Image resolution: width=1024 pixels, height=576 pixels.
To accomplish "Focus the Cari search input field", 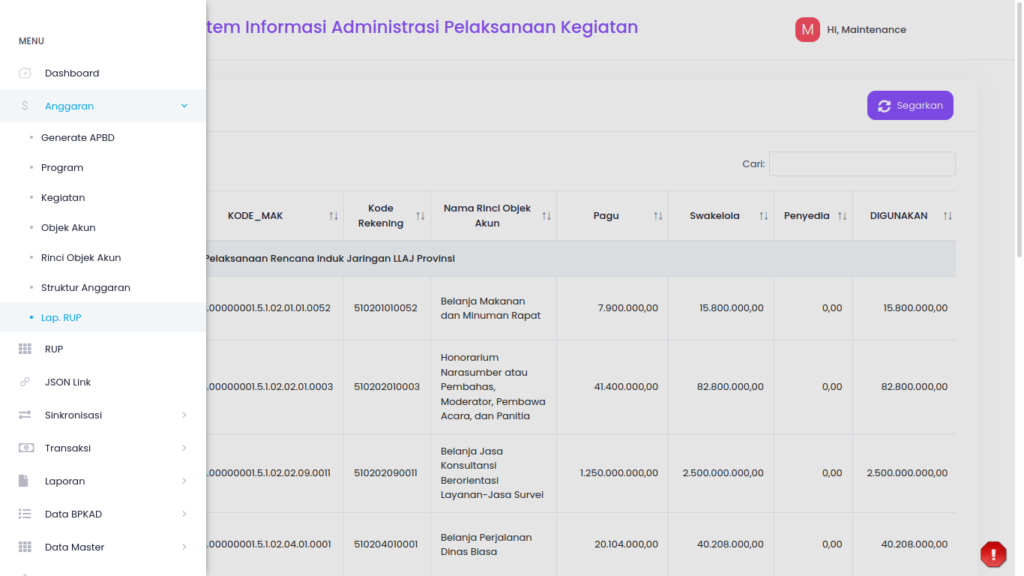I will click(x=862, y=164).
